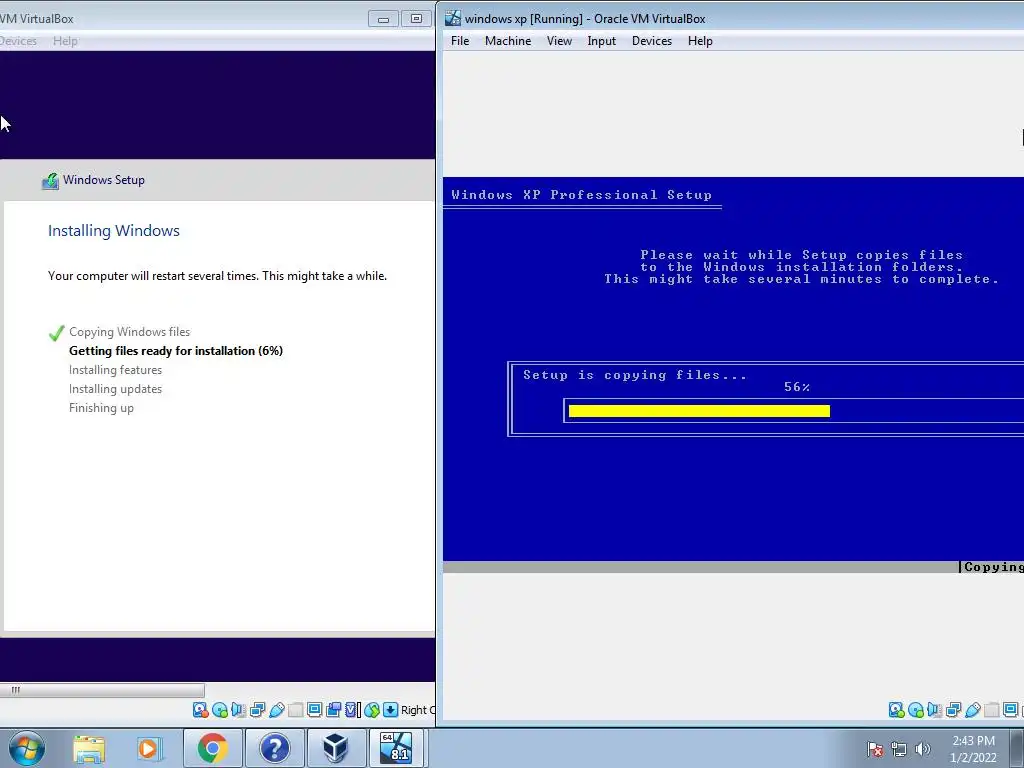Click audio icon in left VM status bar
Screen dimensions: 1024x768
pyautogui.click(x=238, y=710)
